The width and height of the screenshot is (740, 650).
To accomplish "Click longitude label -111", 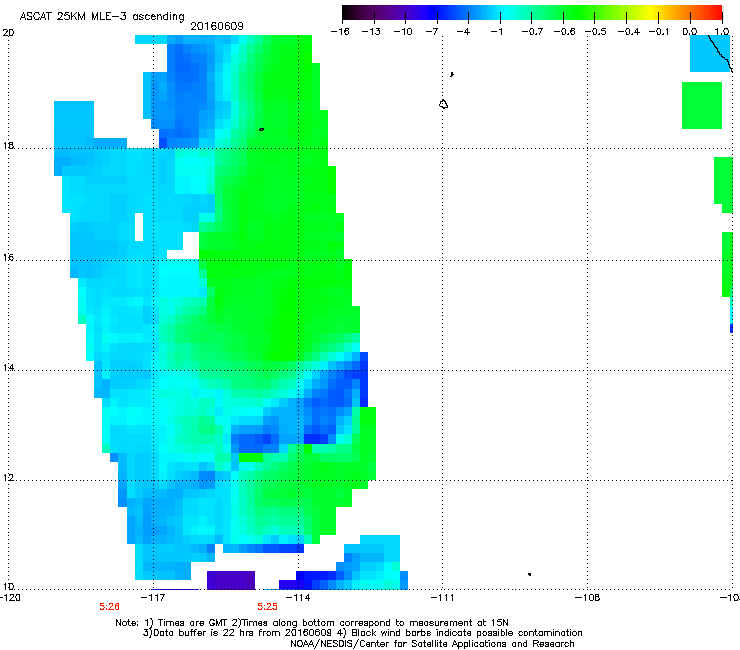I will (x=443, y=598).
